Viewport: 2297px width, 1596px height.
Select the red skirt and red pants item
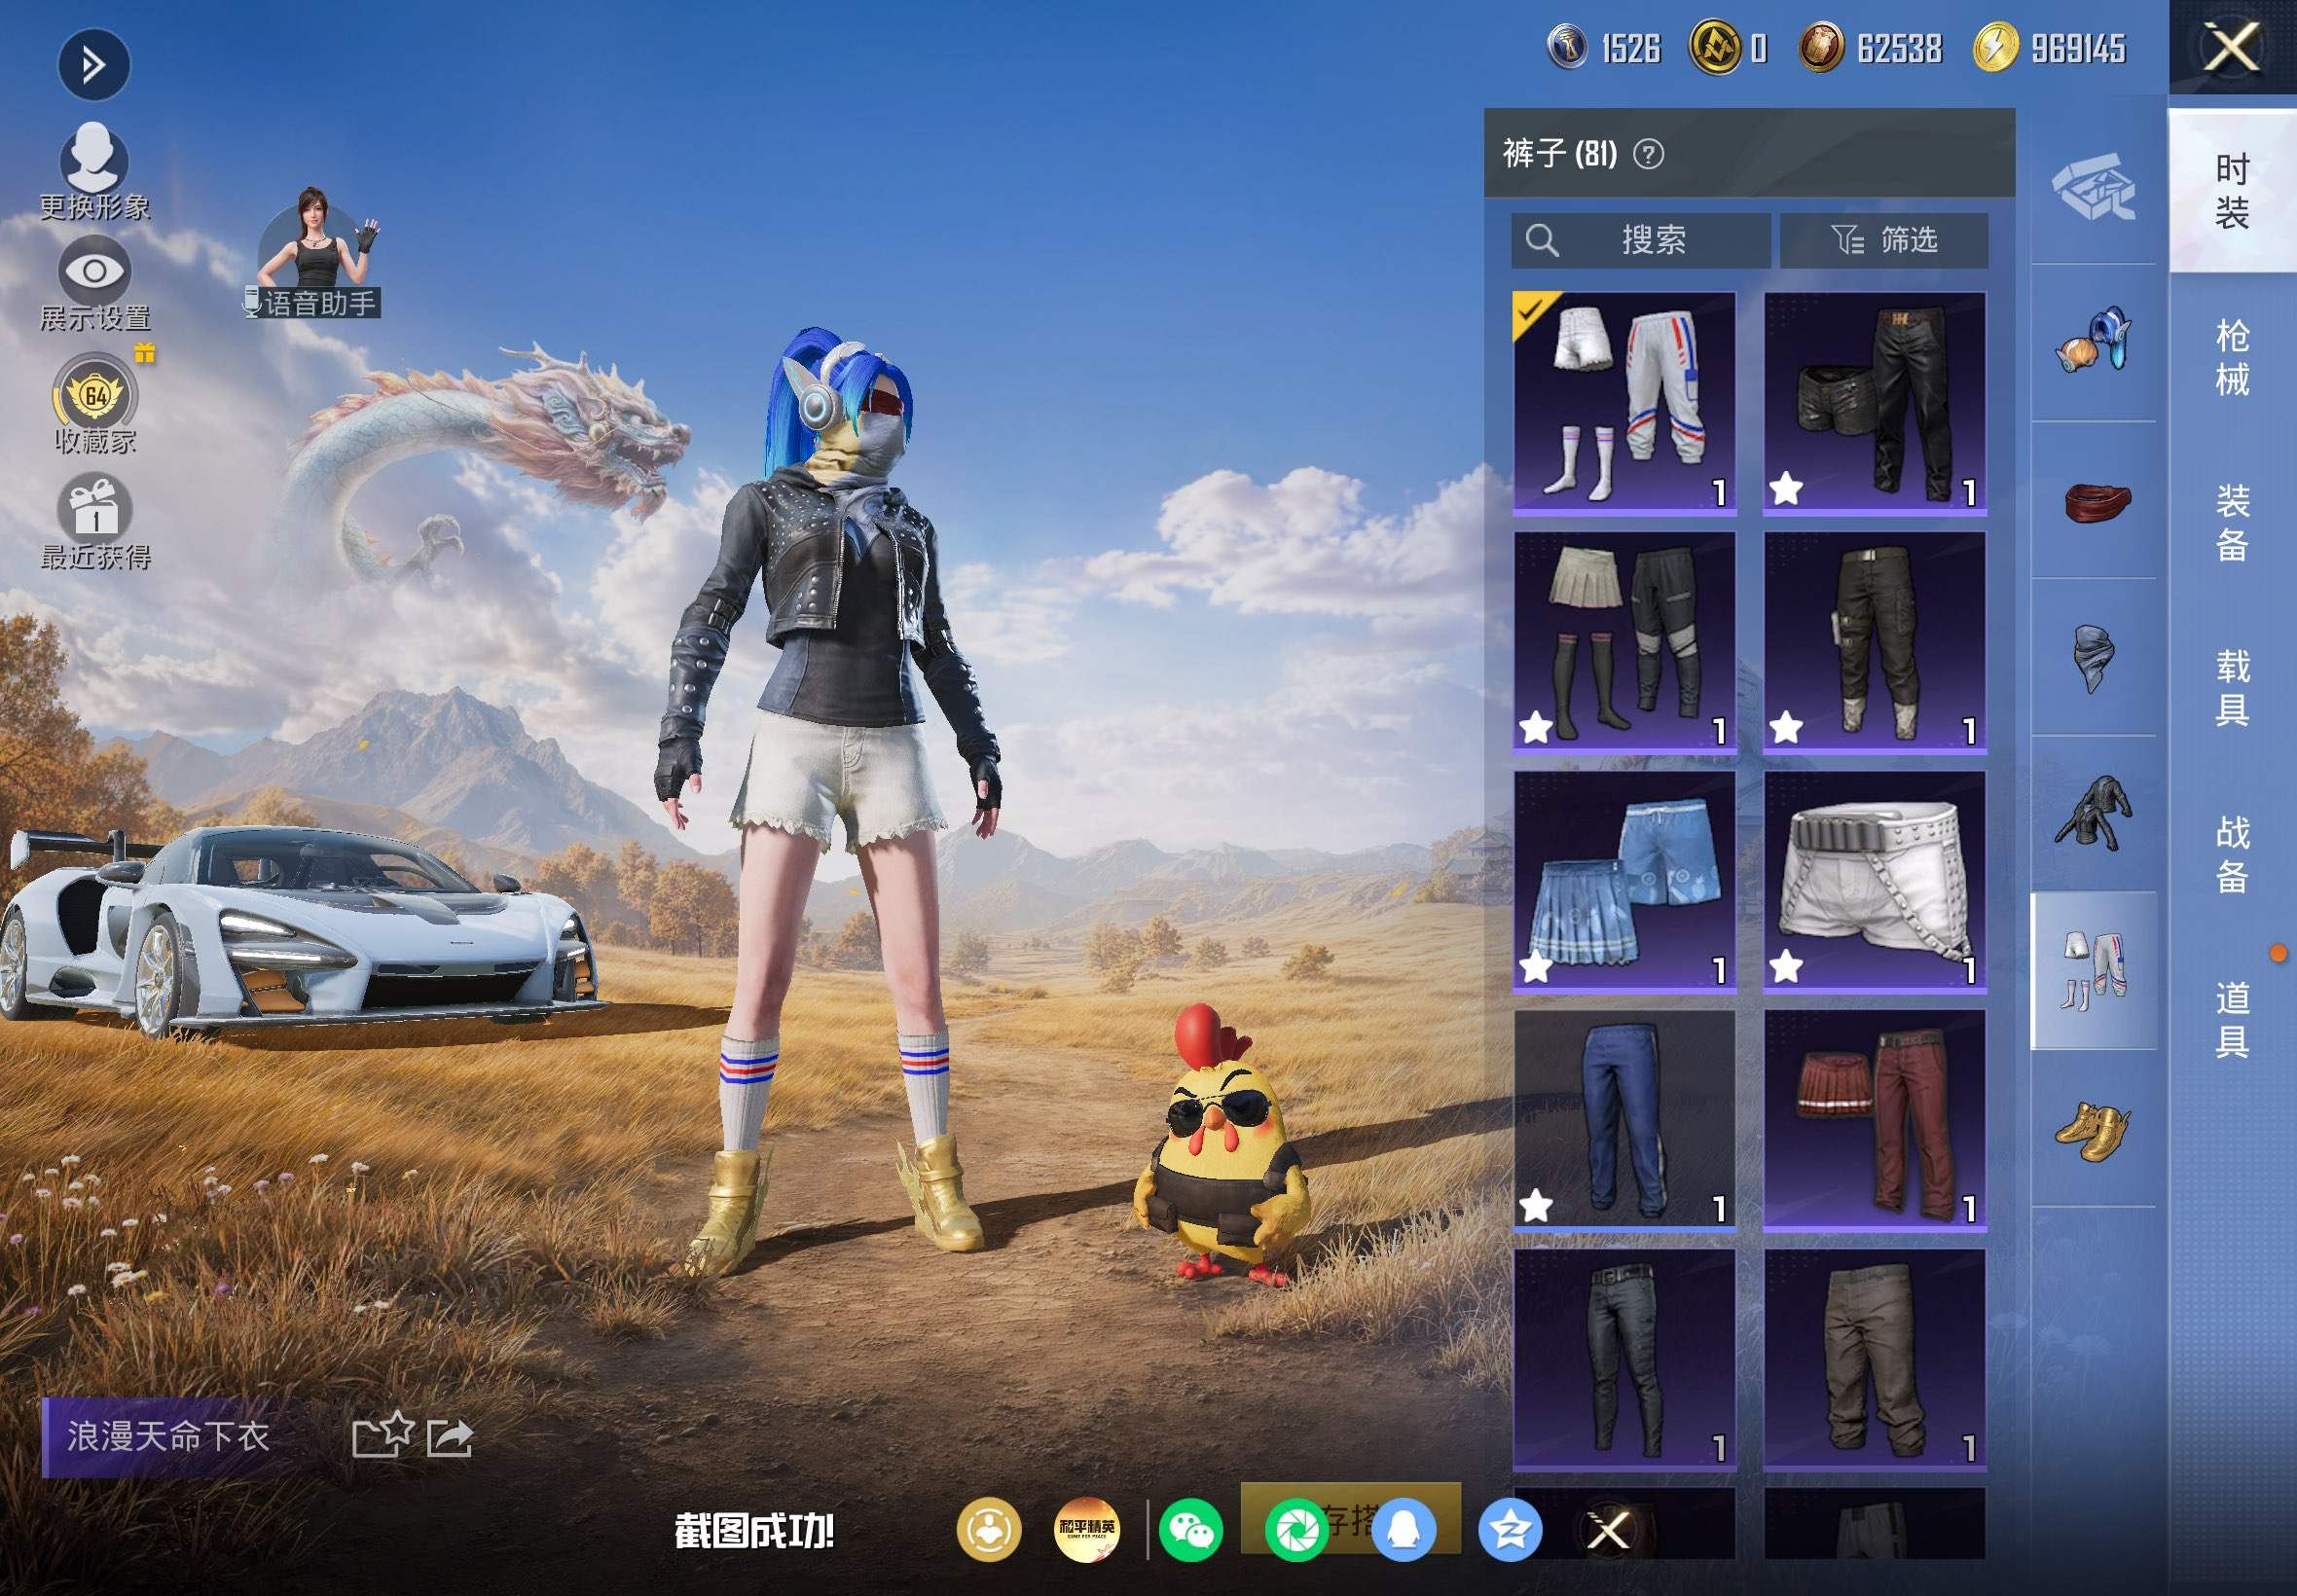1874,1120
